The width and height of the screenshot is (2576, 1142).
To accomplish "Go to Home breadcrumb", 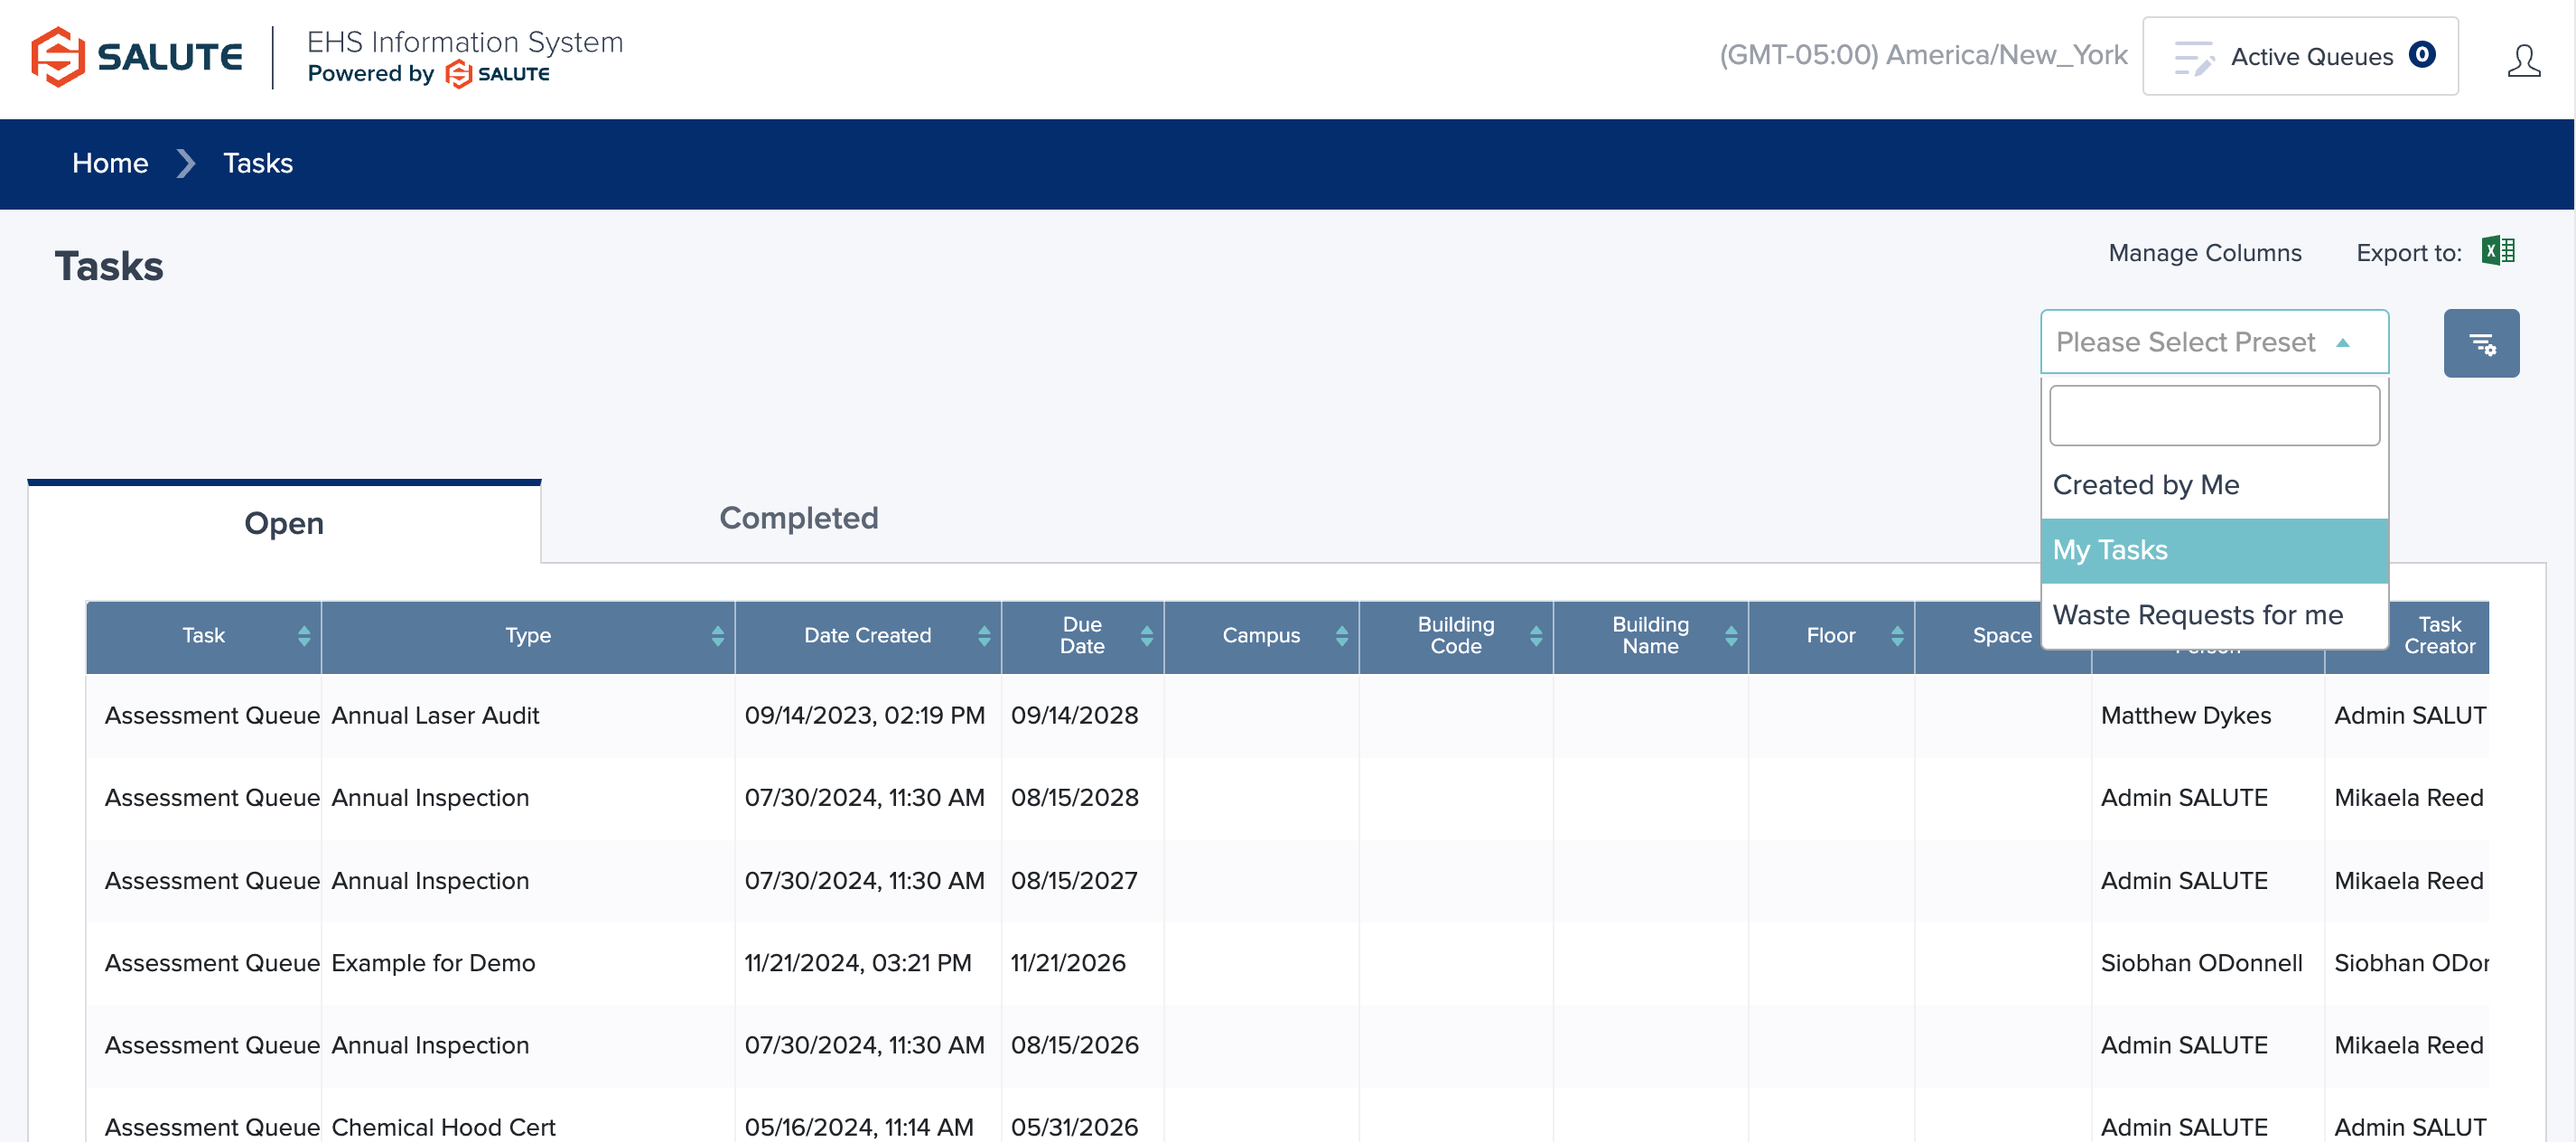I will (110, 163).
